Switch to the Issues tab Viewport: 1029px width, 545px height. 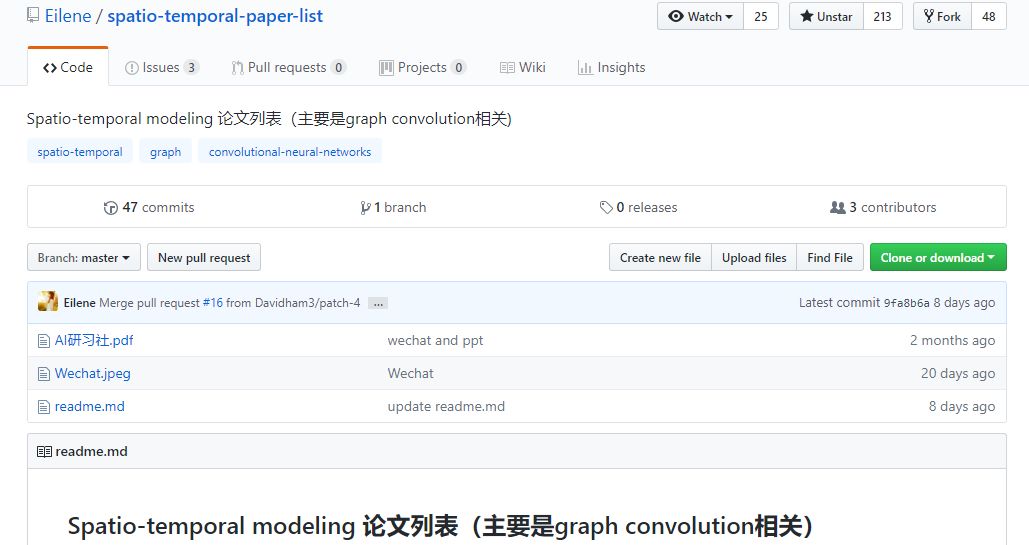point(162,67)
